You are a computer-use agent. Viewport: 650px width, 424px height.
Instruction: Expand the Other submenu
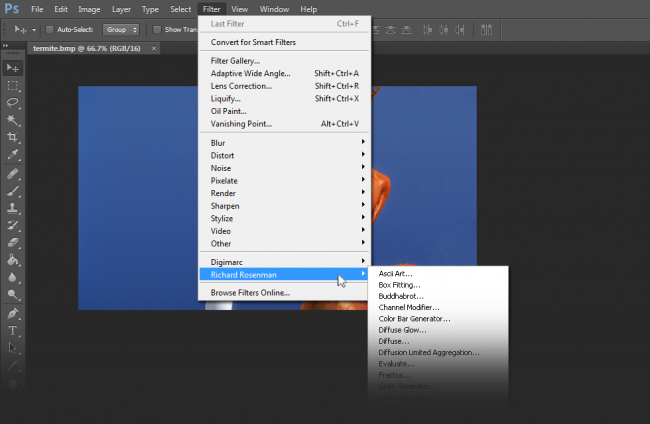[285, 244]
